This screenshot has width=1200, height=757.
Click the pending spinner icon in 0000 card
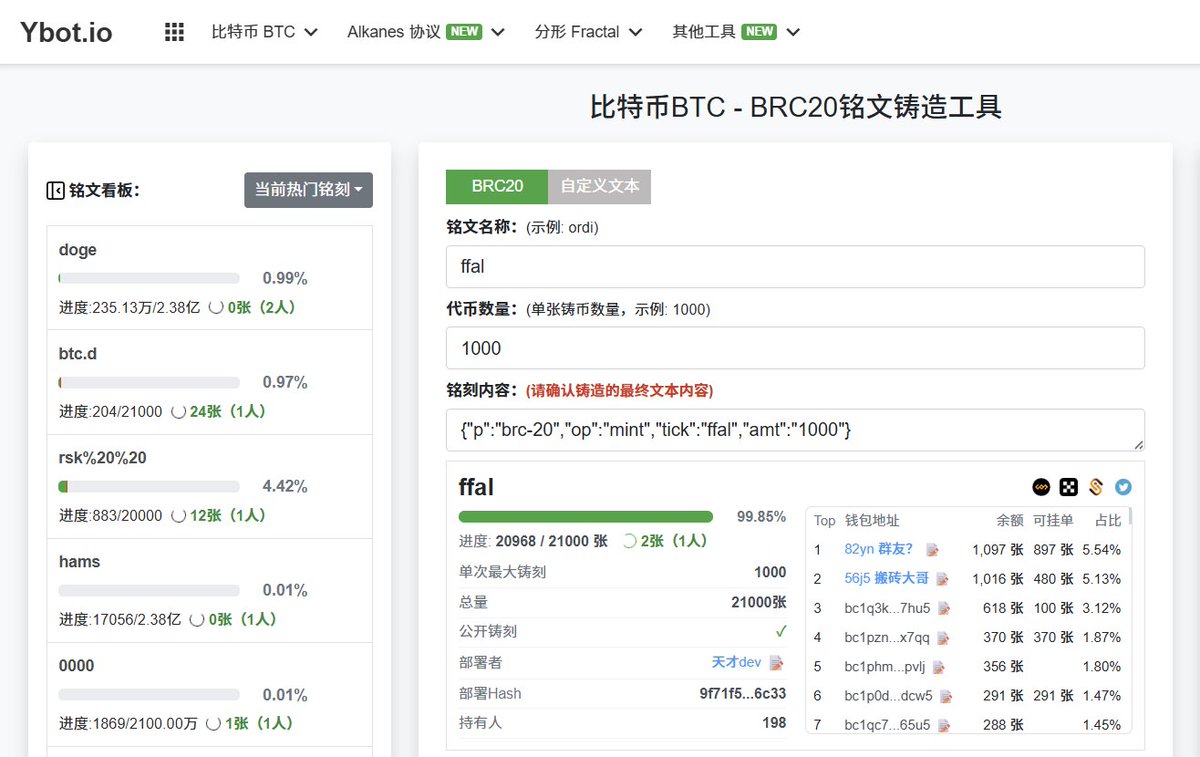[x=213, y=723]
